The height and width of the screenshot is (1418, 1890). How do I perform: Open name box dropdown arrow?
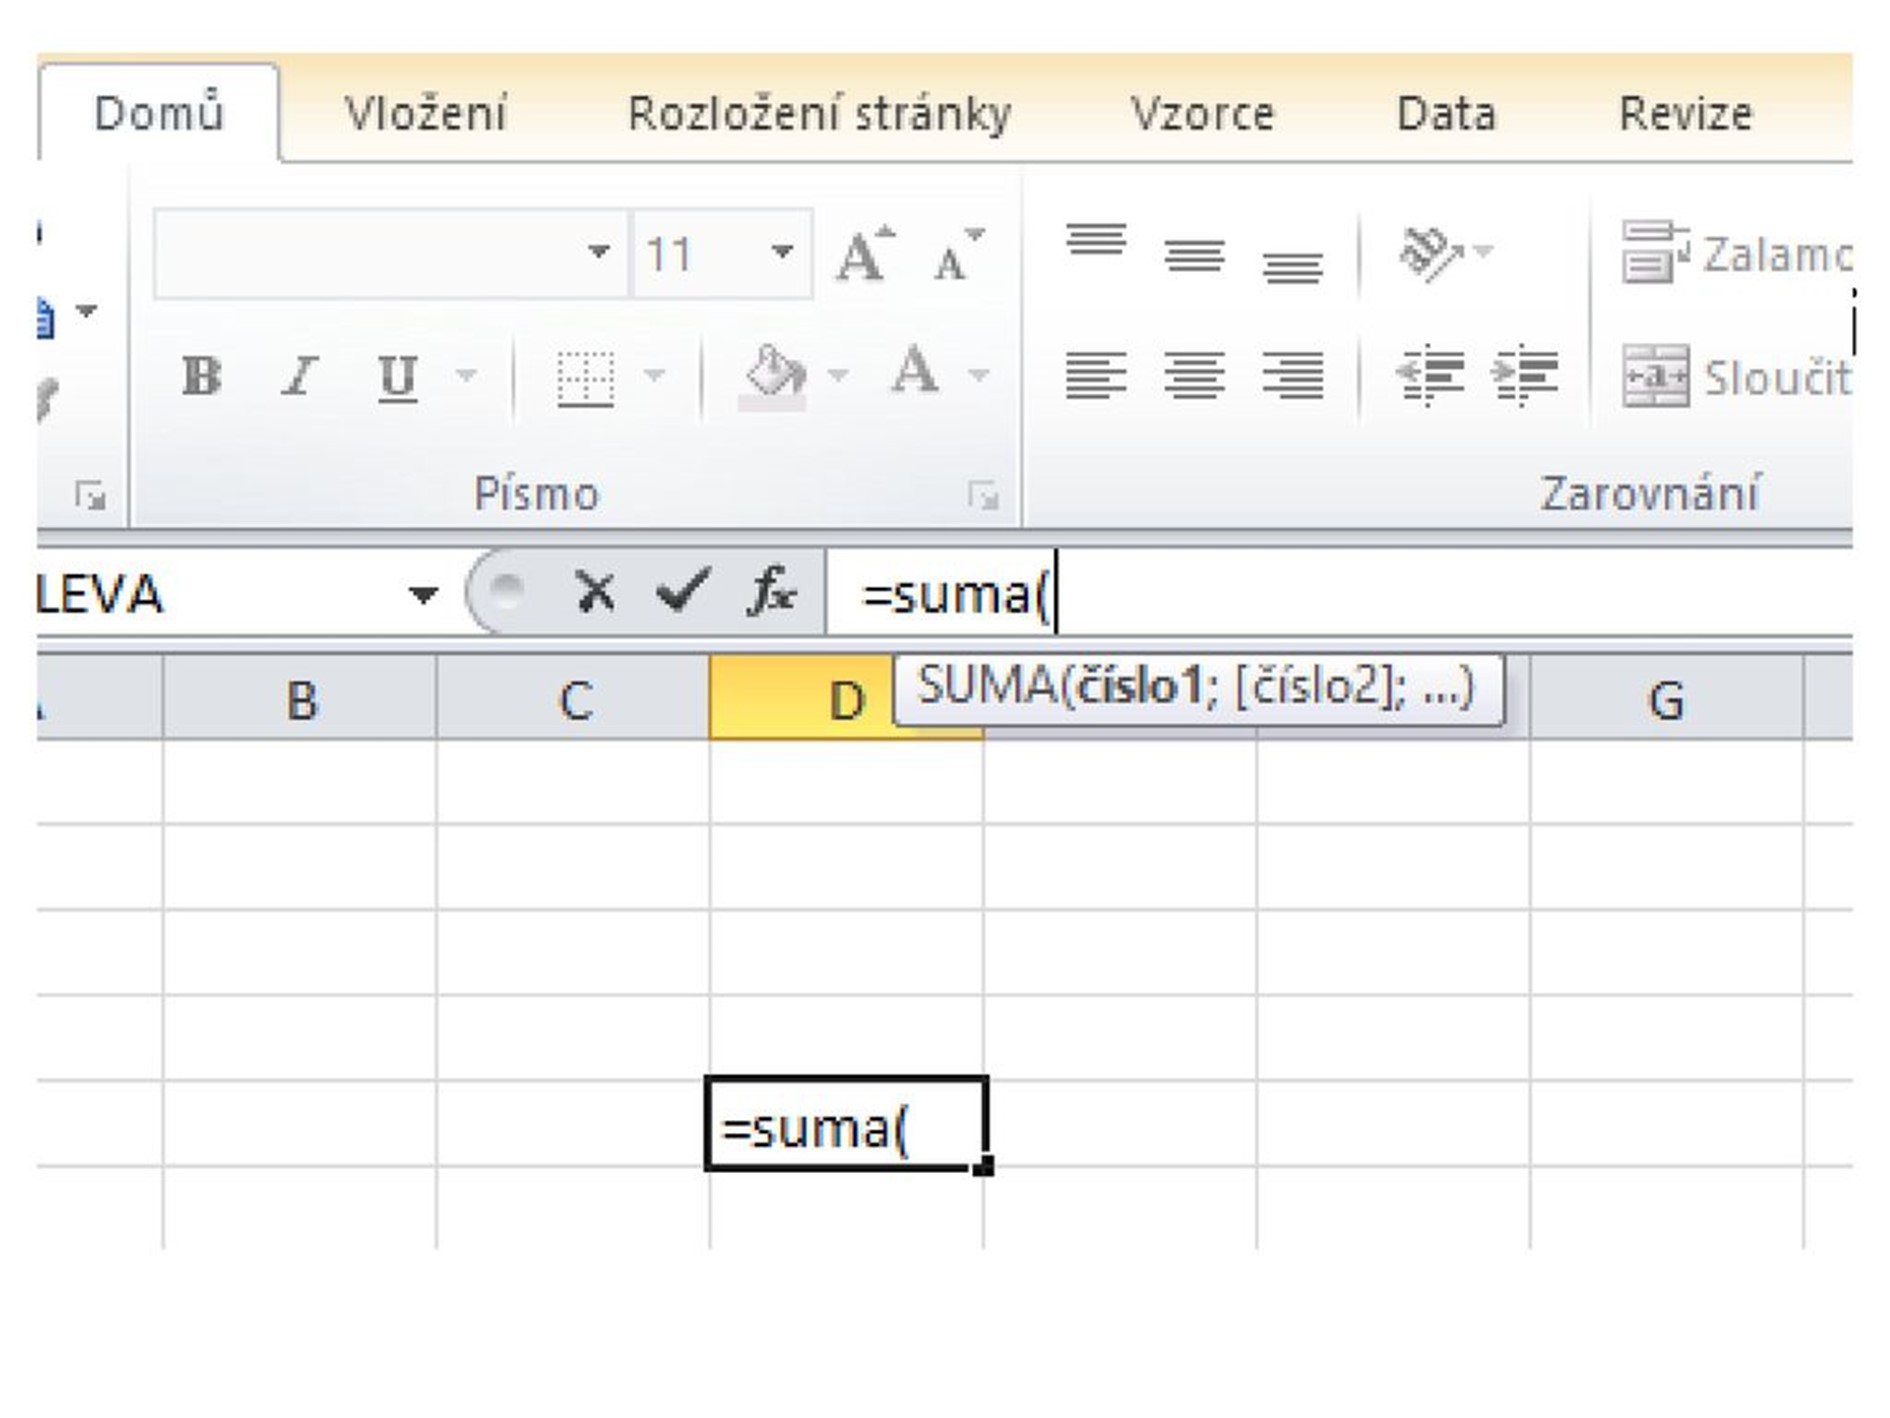point(423,595)
